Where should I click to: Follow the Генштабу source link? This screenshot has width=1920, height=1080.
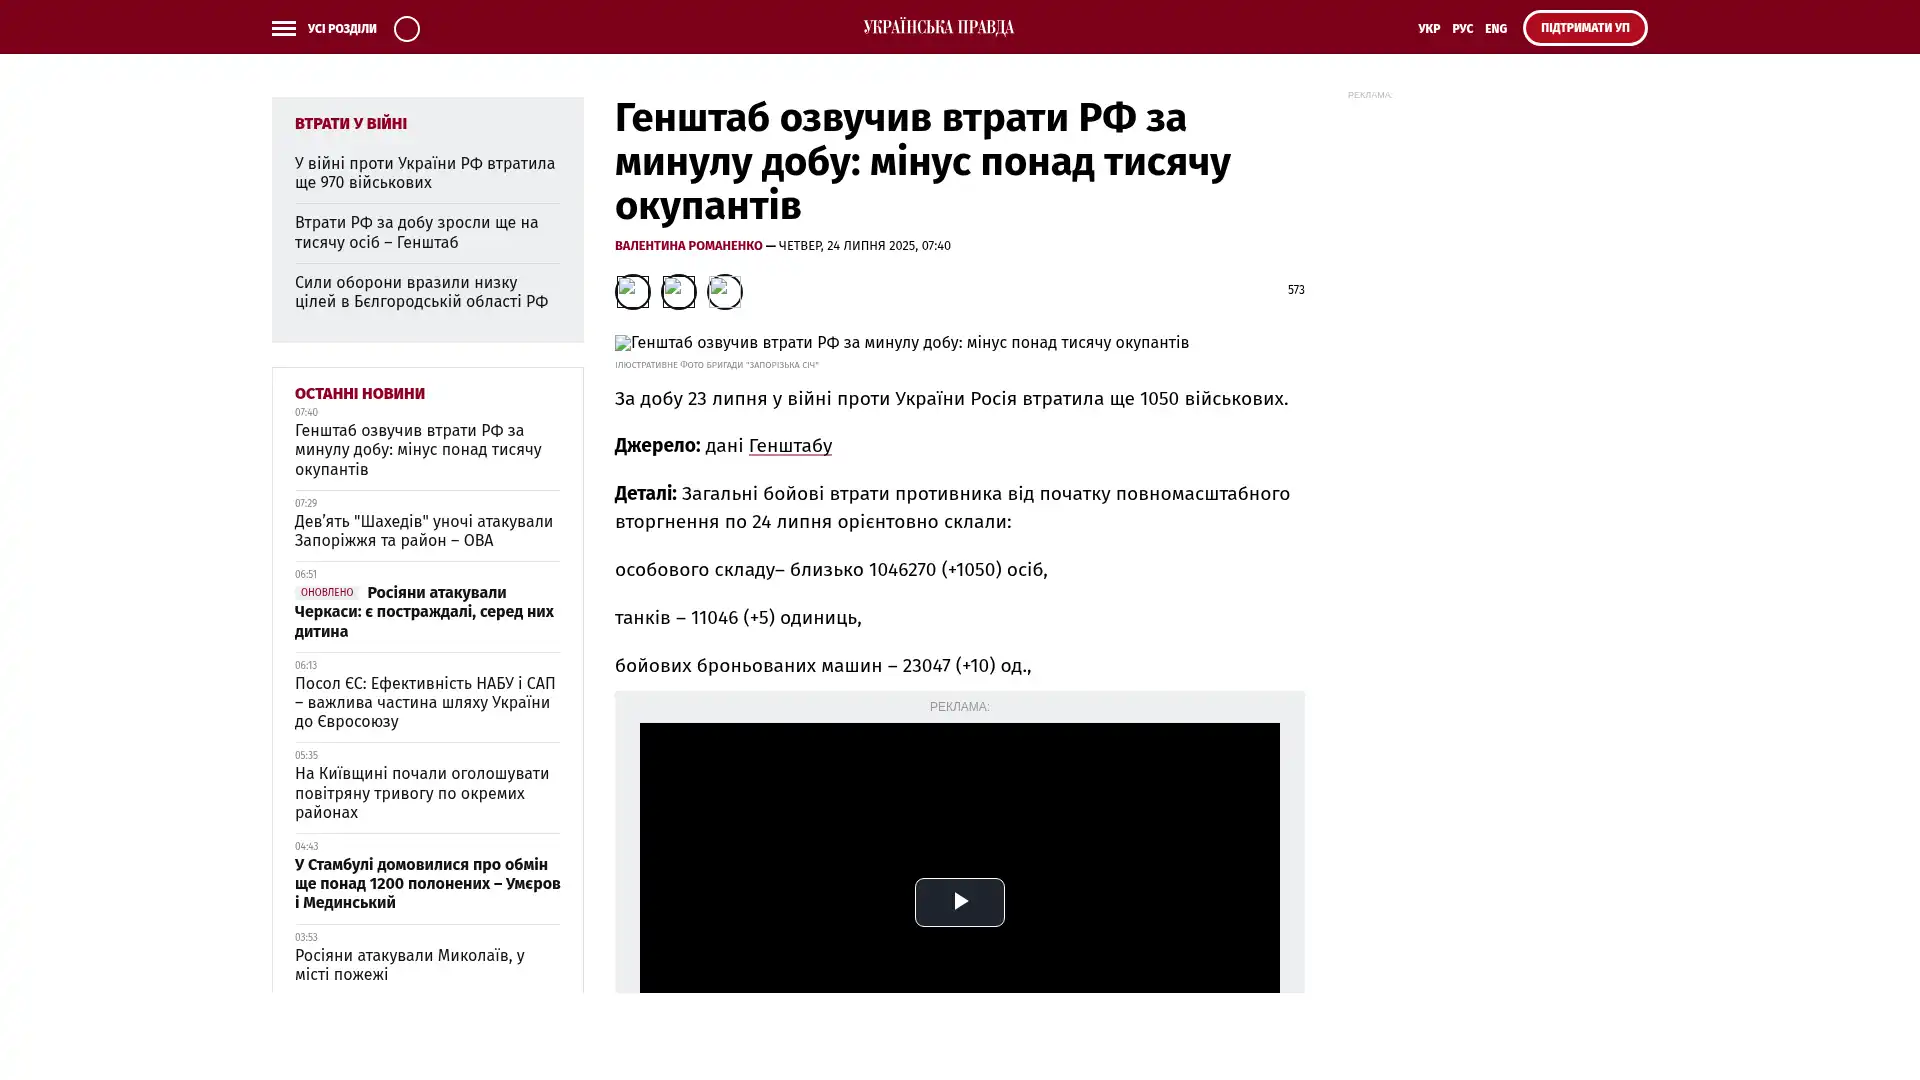click(x=790, y=446)
